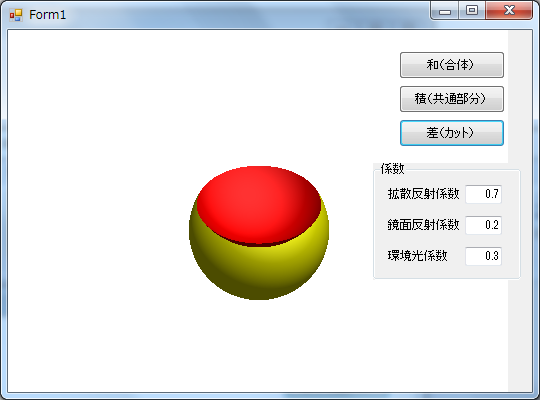
Task: Focus the 環境光係数 field showing 0.3
Action: pos(484,256)
